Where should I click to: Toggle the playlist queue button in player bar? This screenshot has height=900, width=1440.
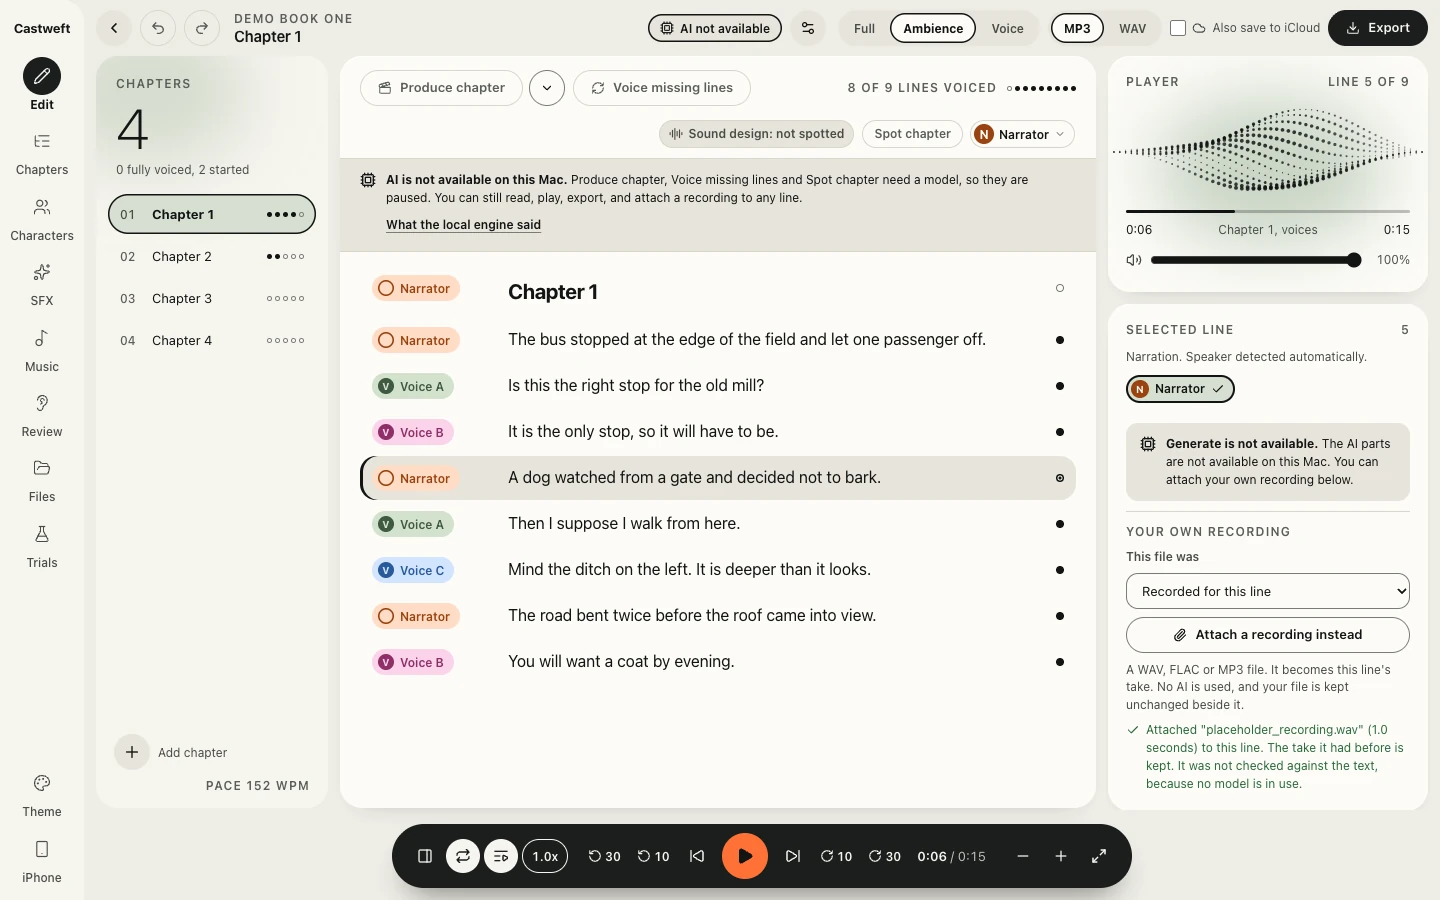tap(501, 856)
